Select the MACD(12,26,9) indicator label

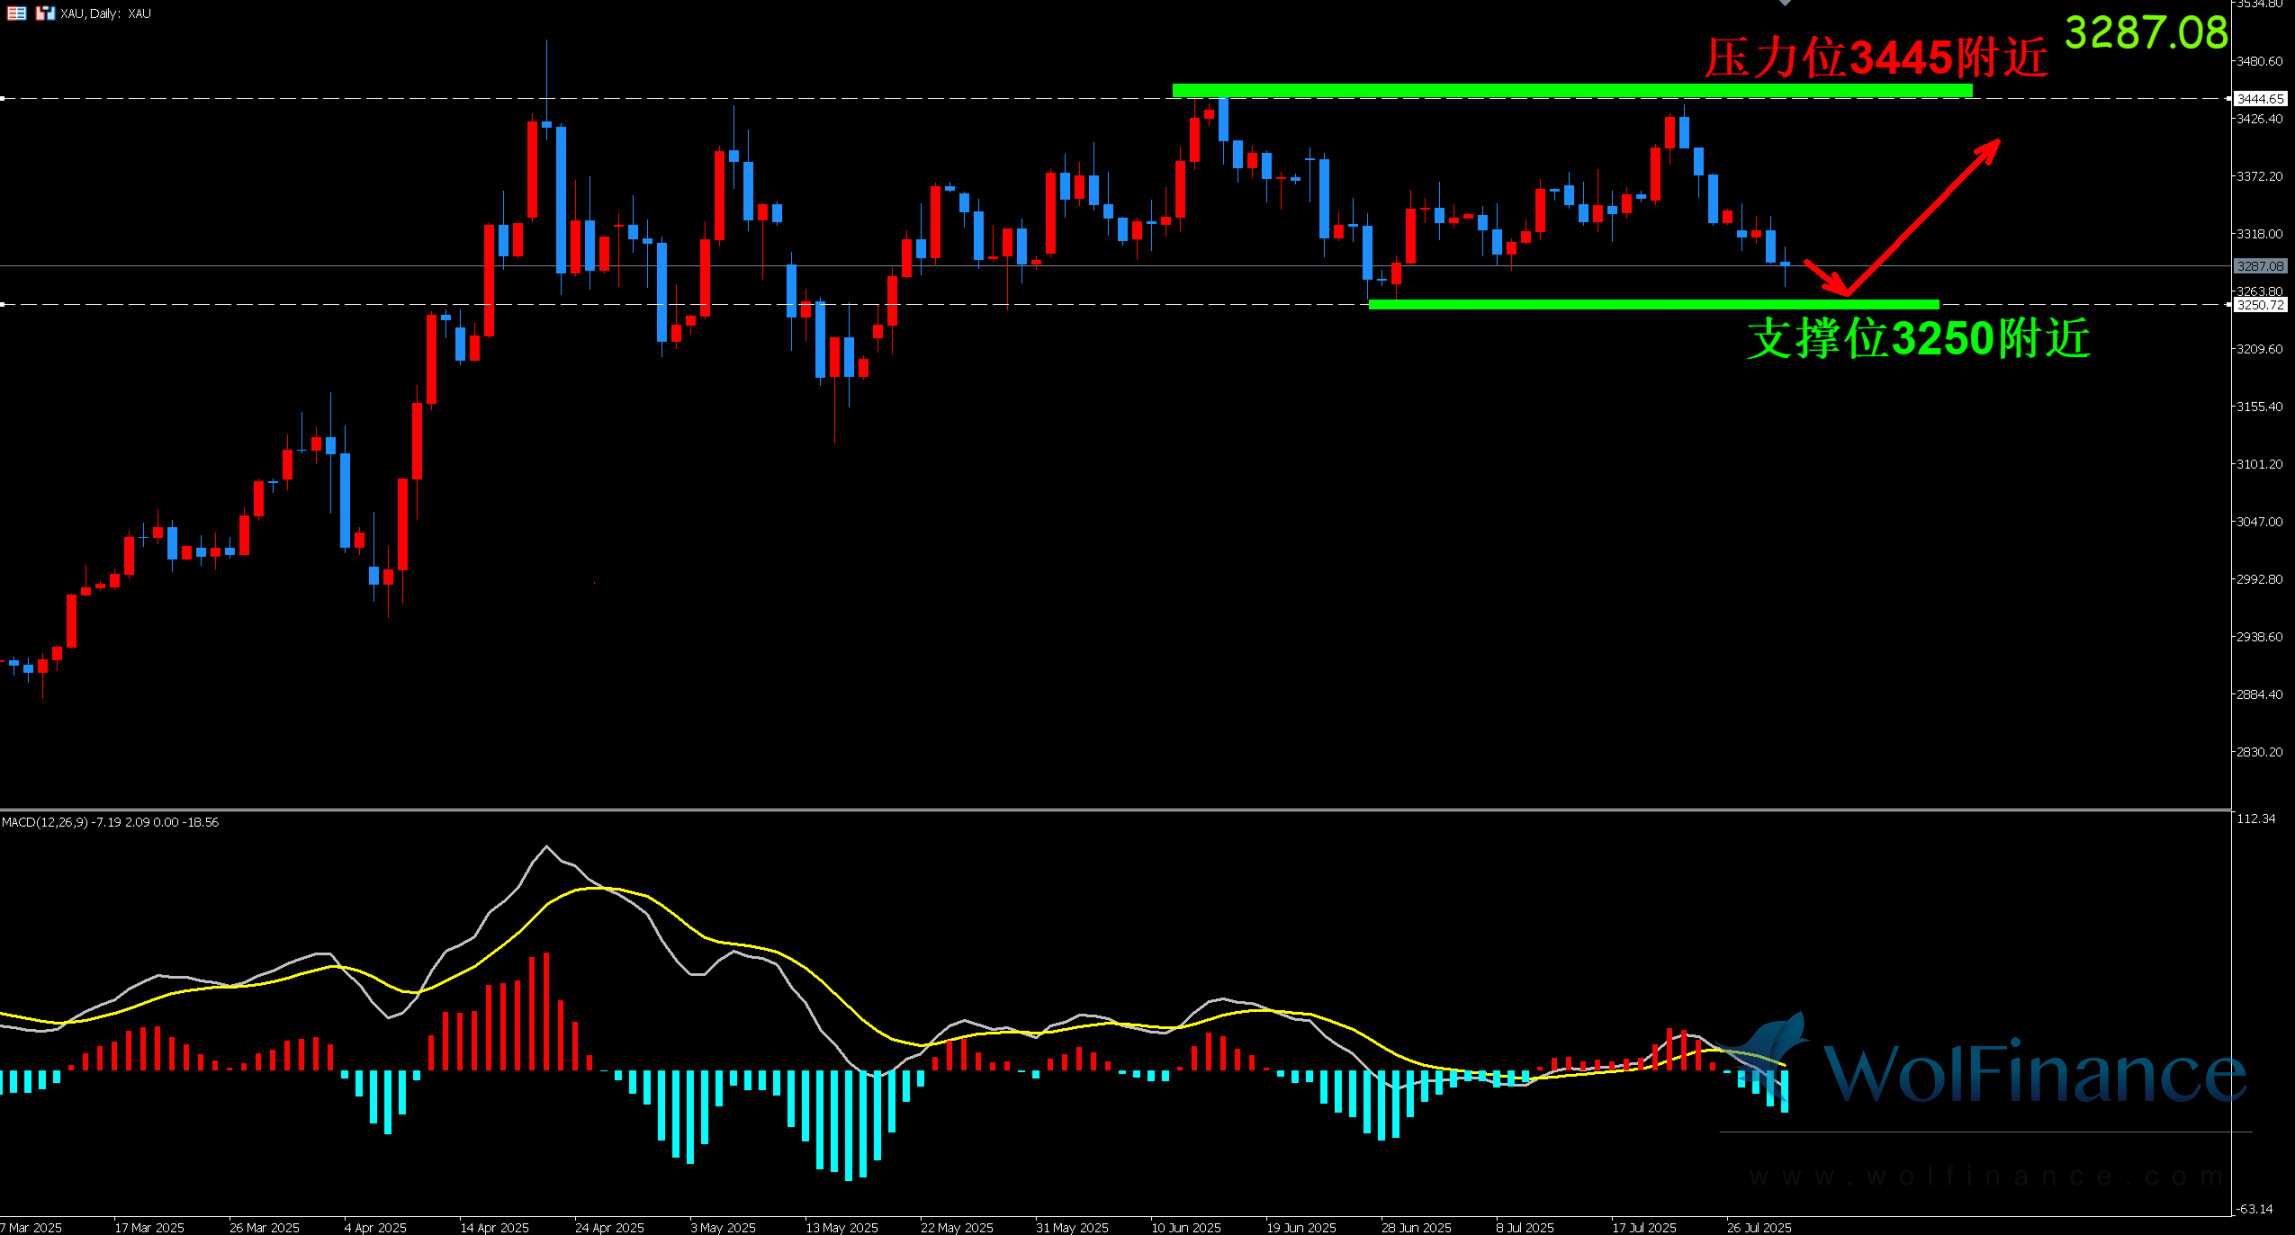coord(110,822)
